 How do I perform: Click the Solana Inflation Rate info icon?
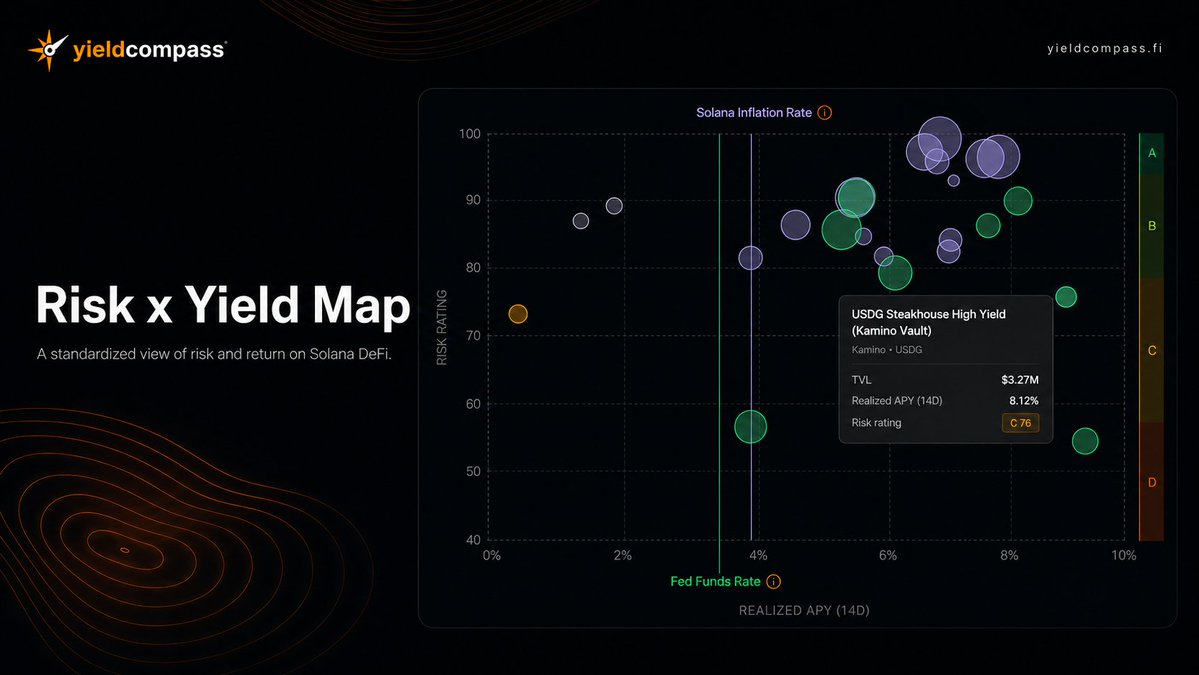click(x=824, y=112)
